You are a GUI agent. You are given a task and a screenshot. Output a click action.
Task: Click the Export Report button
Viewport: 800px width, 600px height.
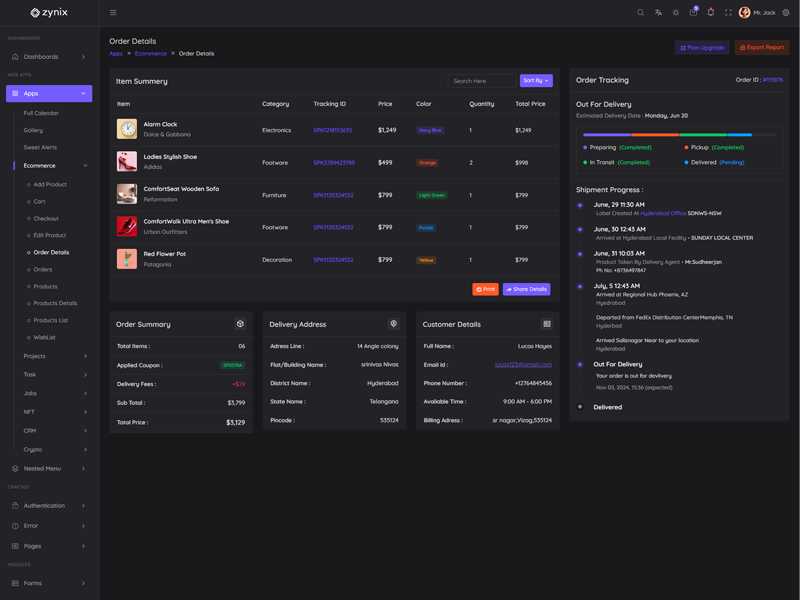tap(762, 47)
